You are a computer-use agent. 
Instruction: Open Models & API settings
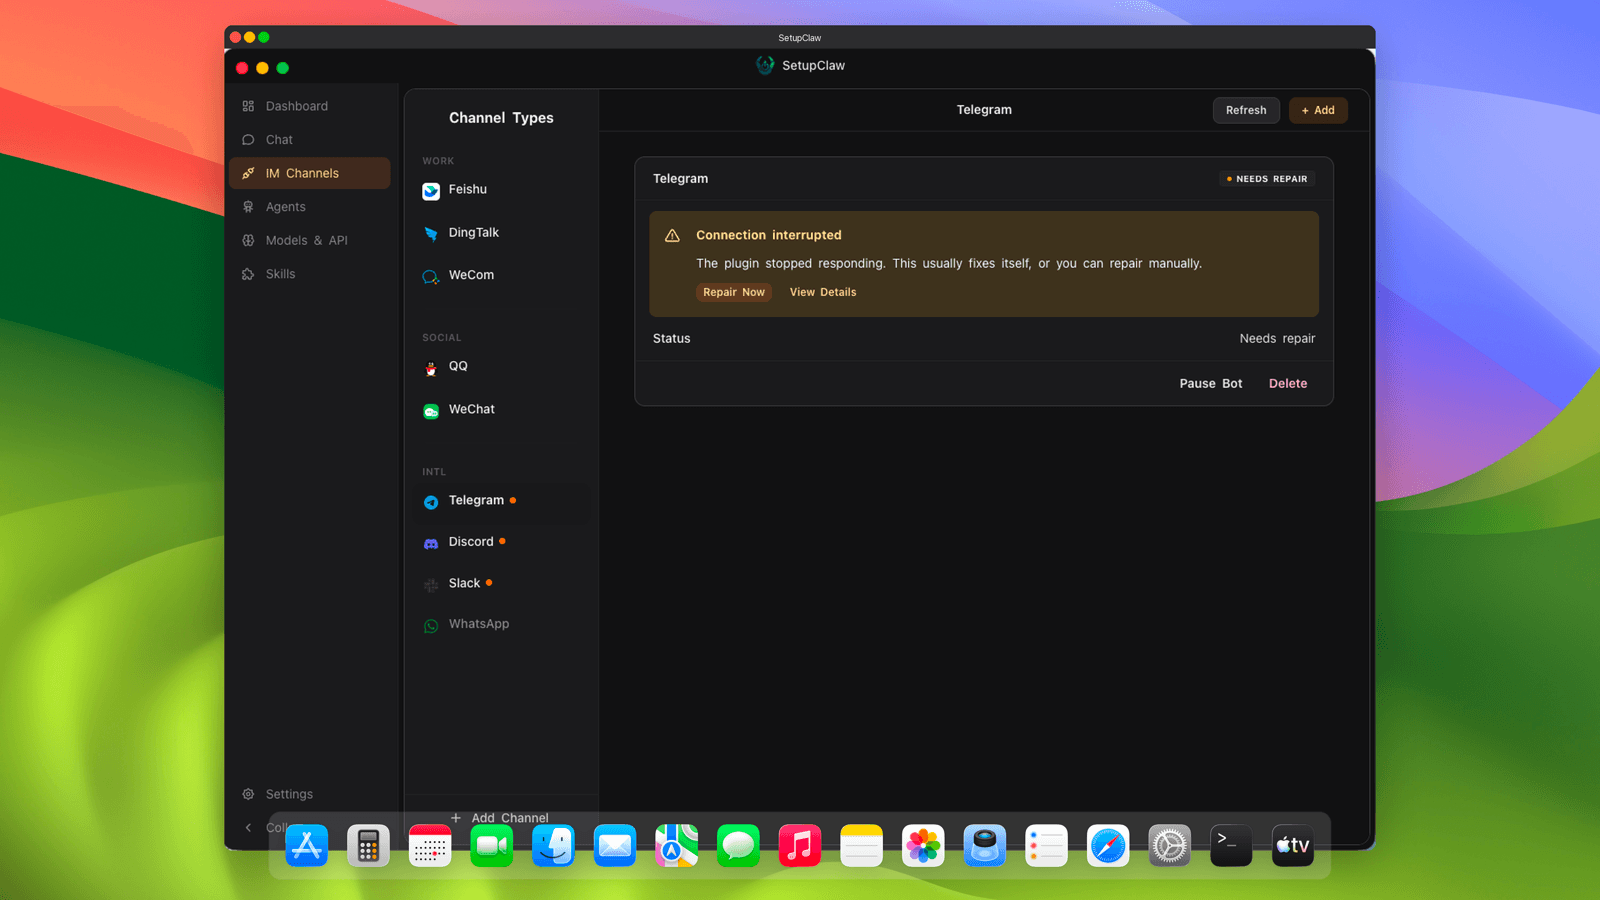click(309, 240)
